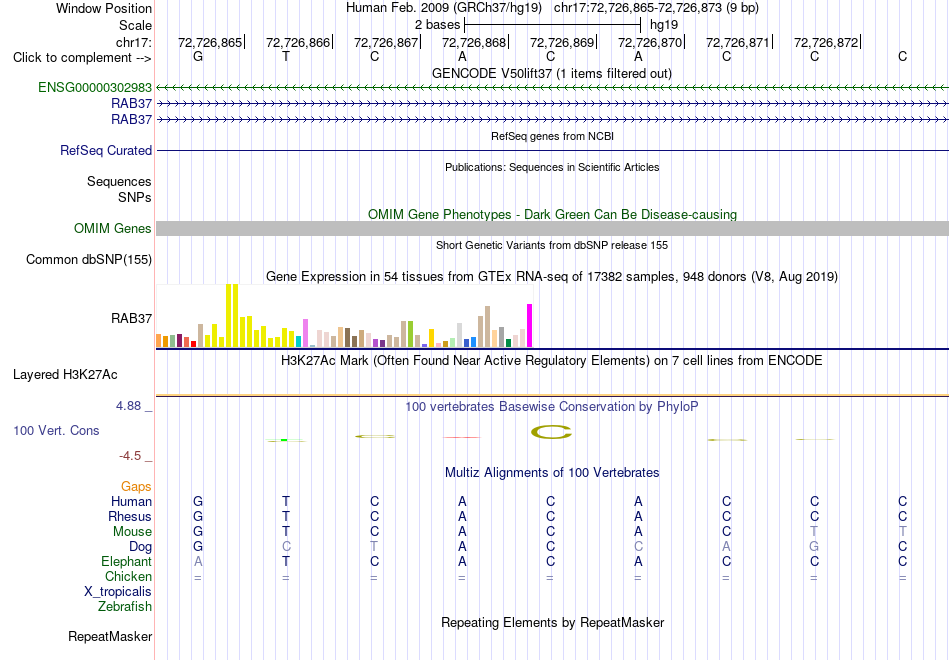Open 'Publications: Sequences in Scientific Articles' title
950x660 pixels.
(552, 167)
